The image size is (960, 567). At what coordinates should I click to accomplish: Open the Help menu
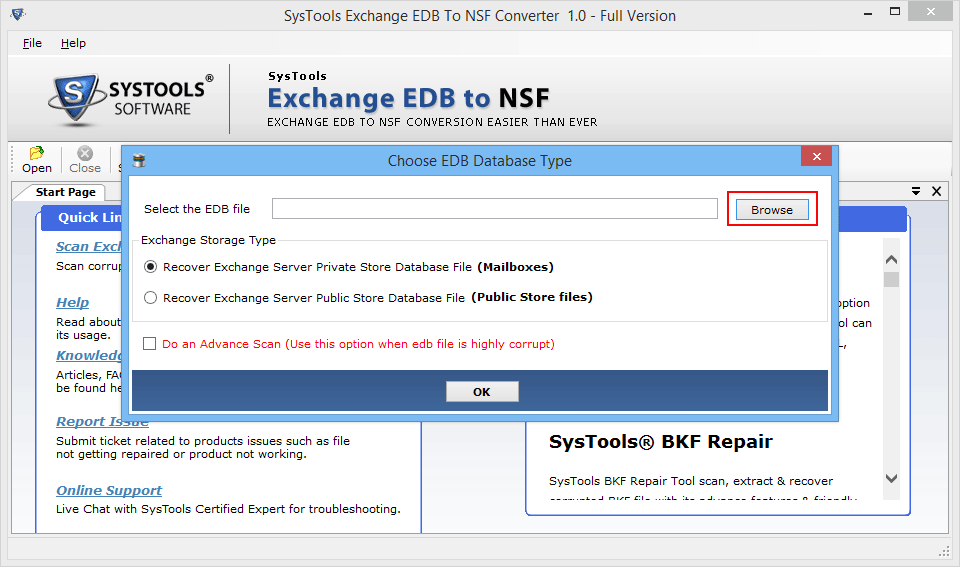point(73,43)
